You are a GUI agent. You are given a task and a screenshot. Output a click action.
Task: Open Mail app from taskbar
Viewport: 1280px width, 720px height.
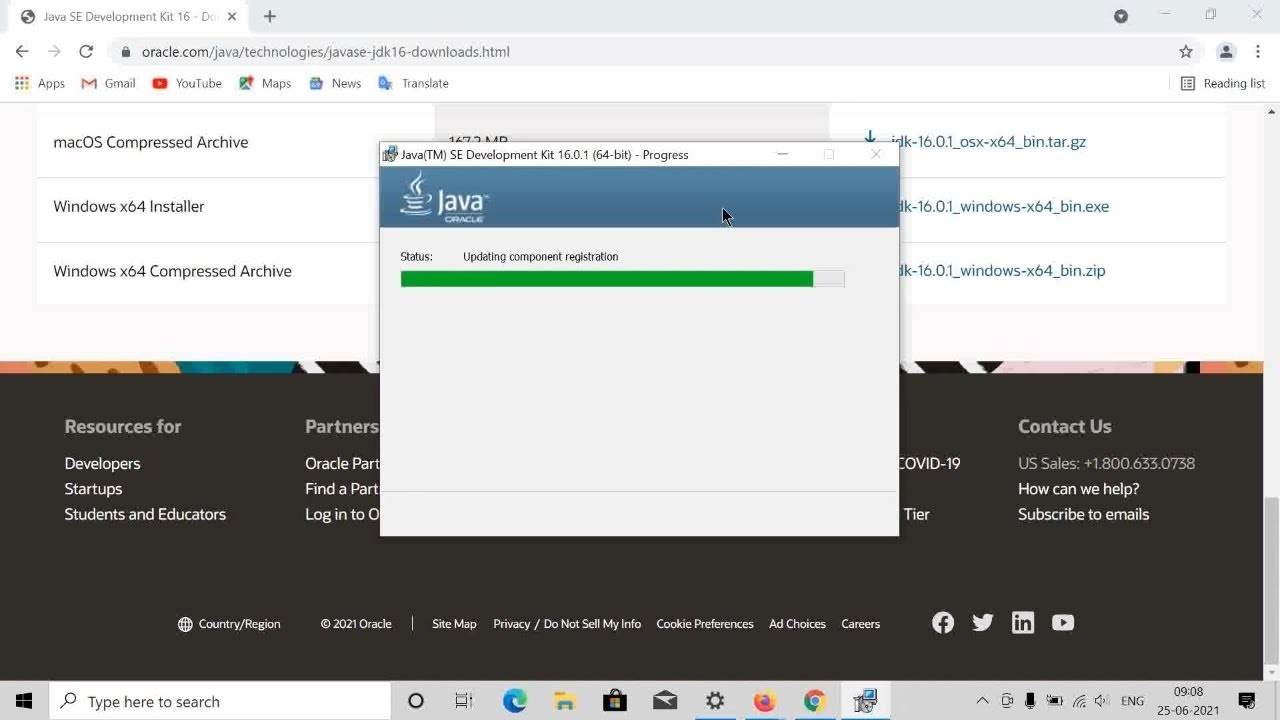[664, 701]
